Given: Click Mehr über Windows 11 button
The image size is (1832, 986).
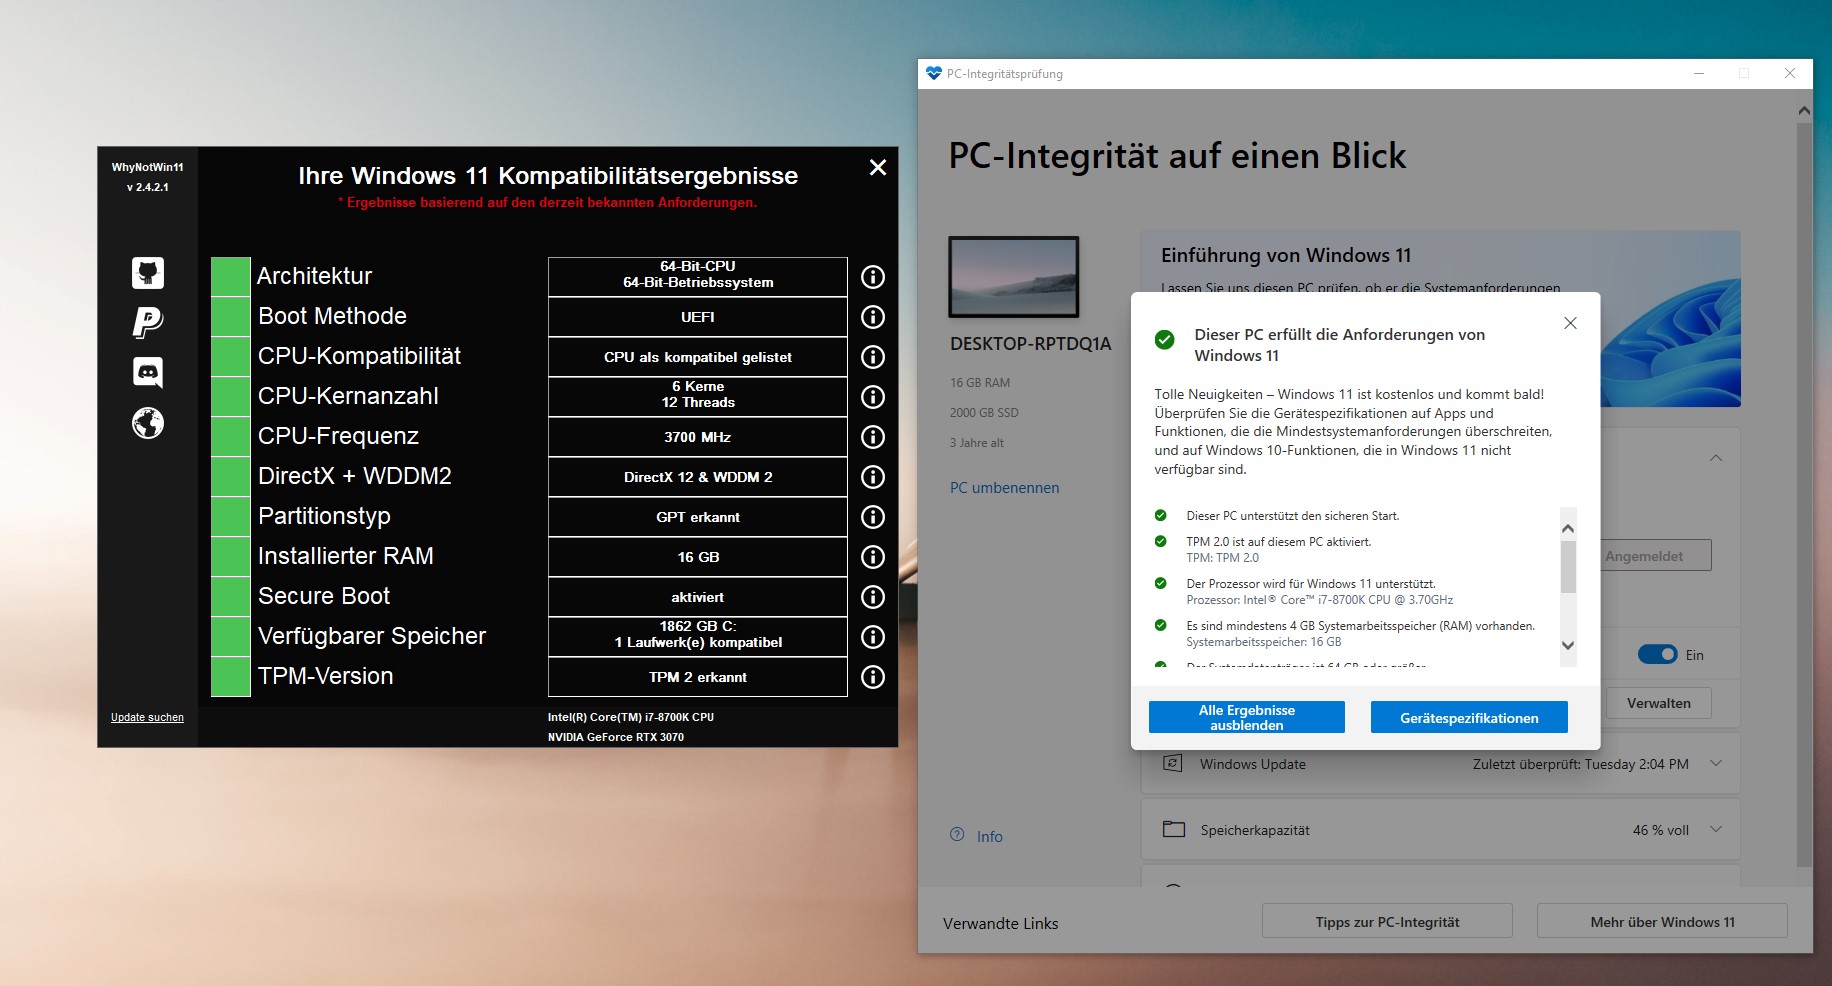Looking at the screenshot, I should pos(1662,921).
